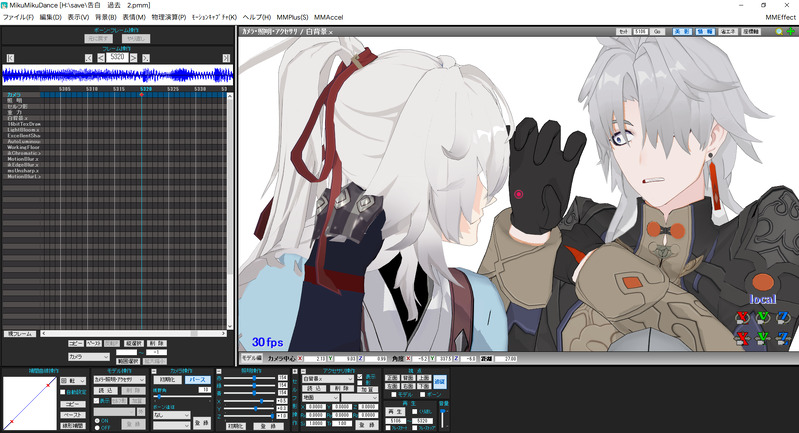Toggle the 表示 checkbox in model panel
This screenshot has width=799, height=433.
96,401
